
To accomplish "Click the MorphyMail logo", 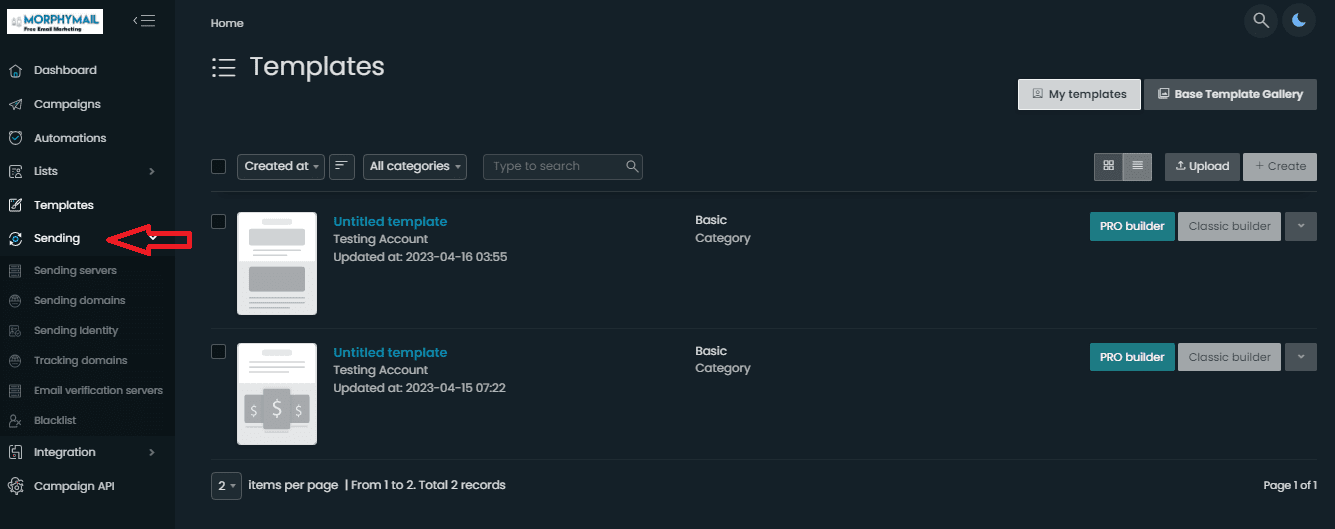I will point(55,21).
